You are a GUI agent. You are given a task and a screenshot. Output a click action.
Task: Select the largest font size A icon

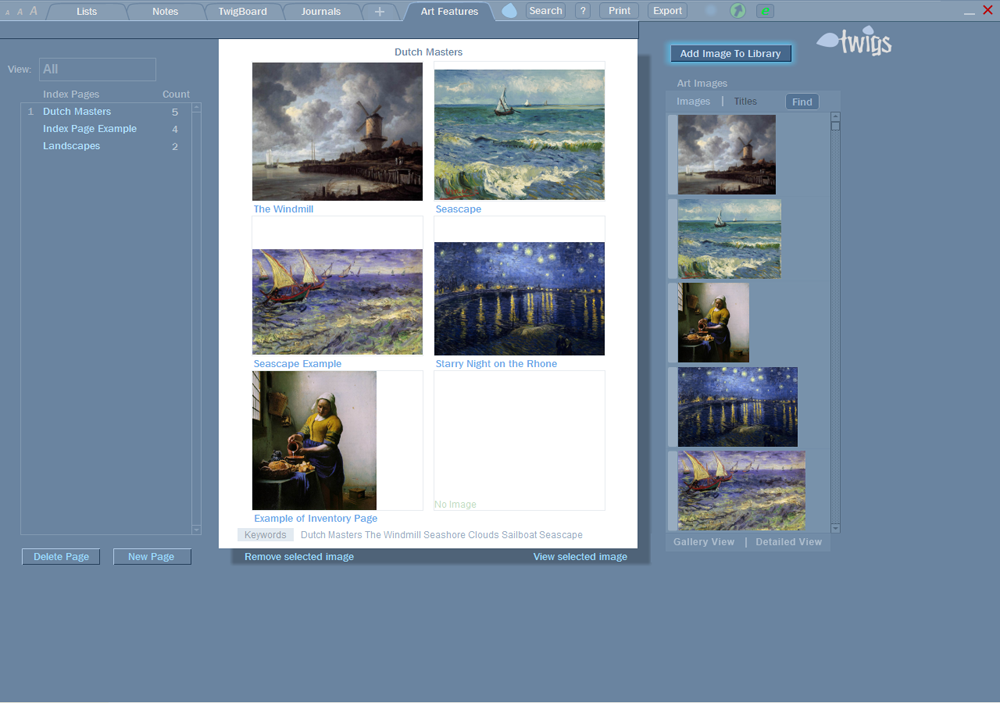[x=33, y=11]
